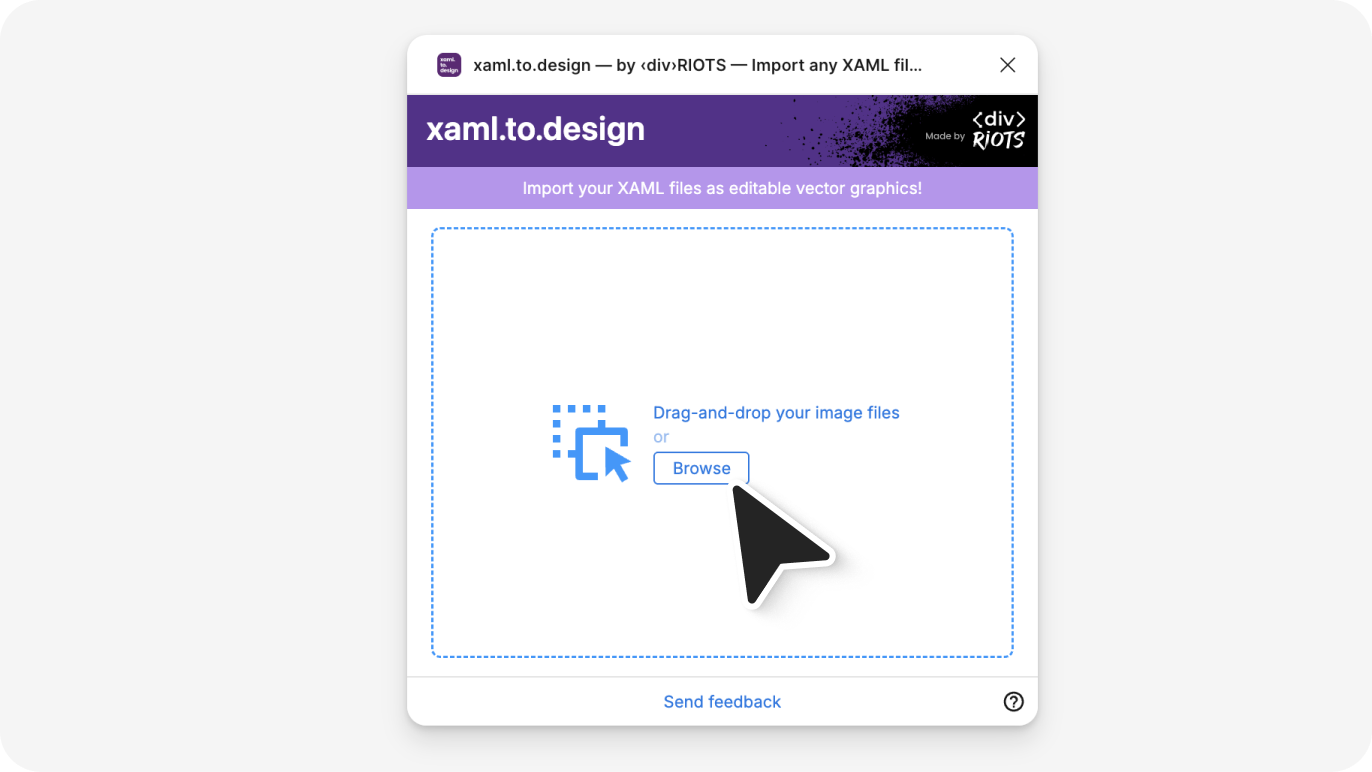Click the 'Made by' label in header
Screen dimensions: 1372x772
945,136
